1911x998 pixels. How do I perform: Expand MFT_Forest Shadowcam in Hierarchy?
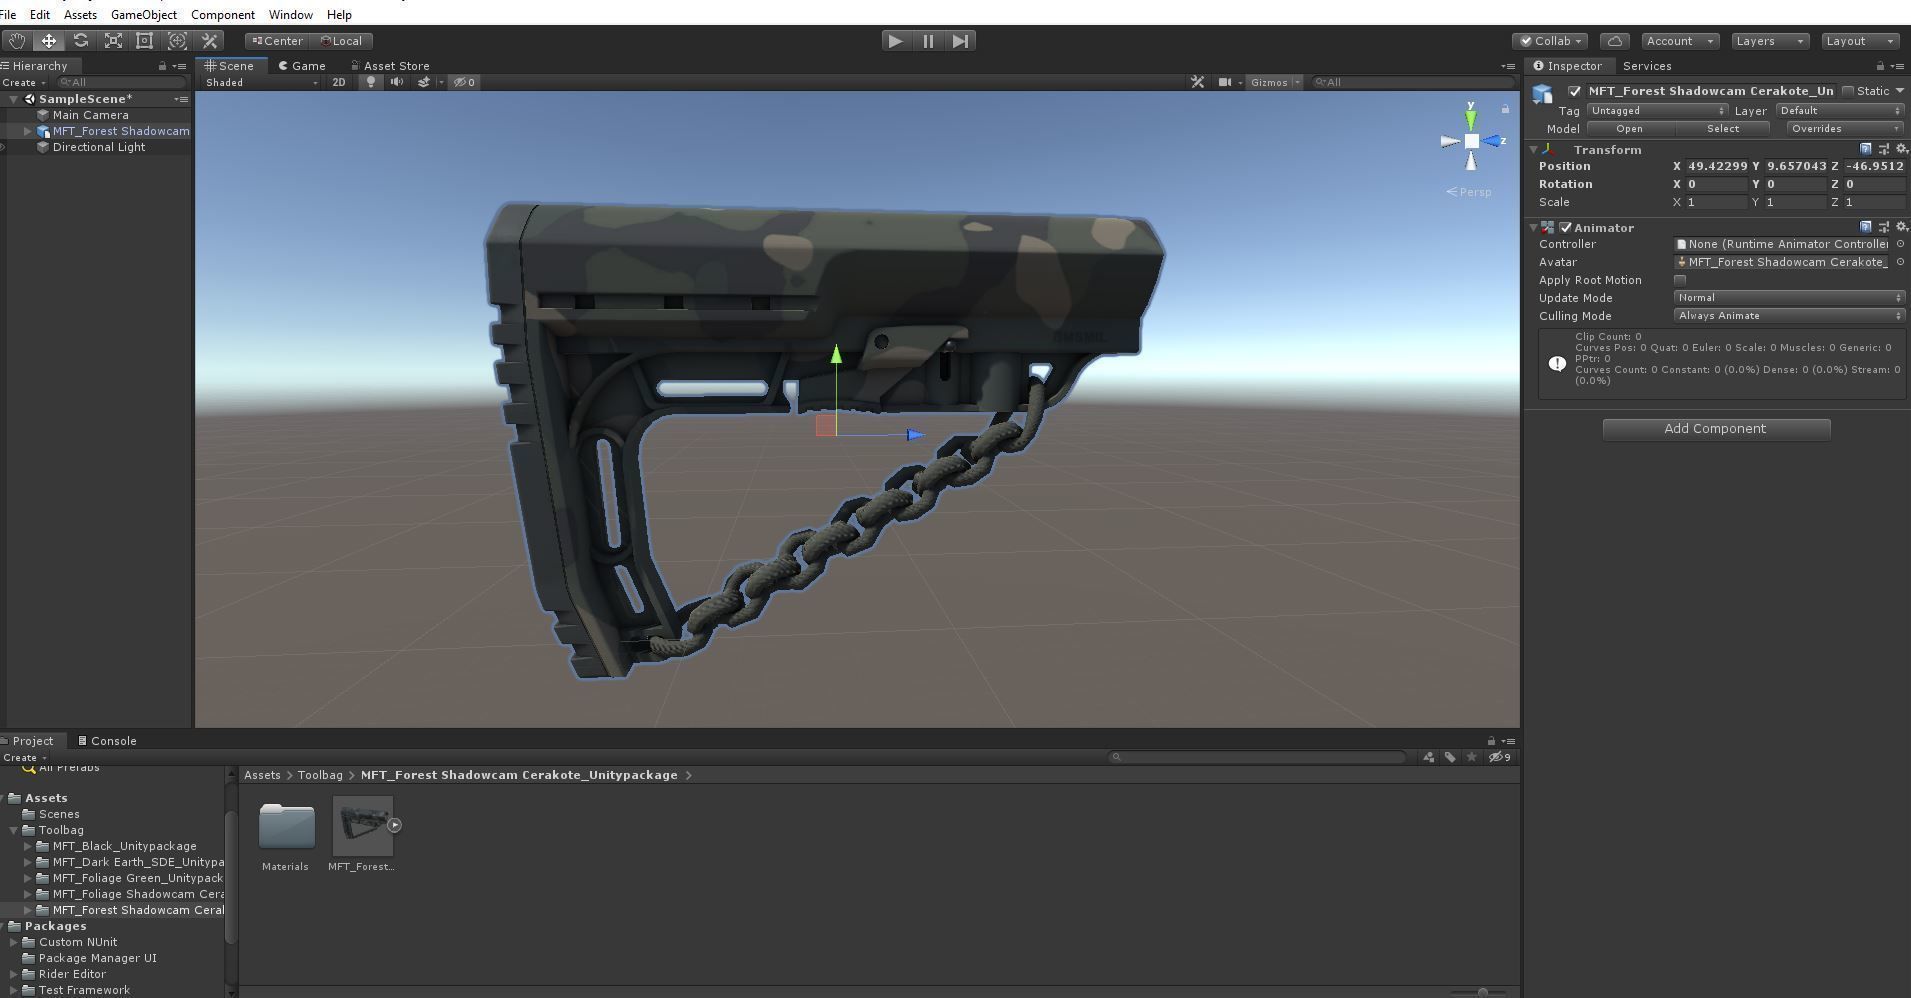[x=28, y=131]
